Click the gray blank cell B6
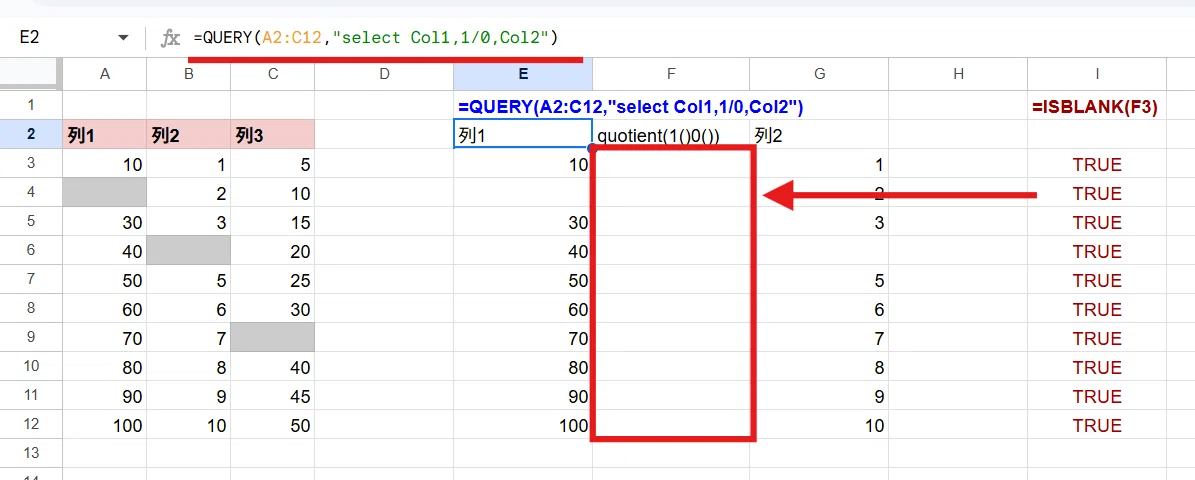Image resolution: width=1195 pixels, height=480 pixels. coord(188,251)
